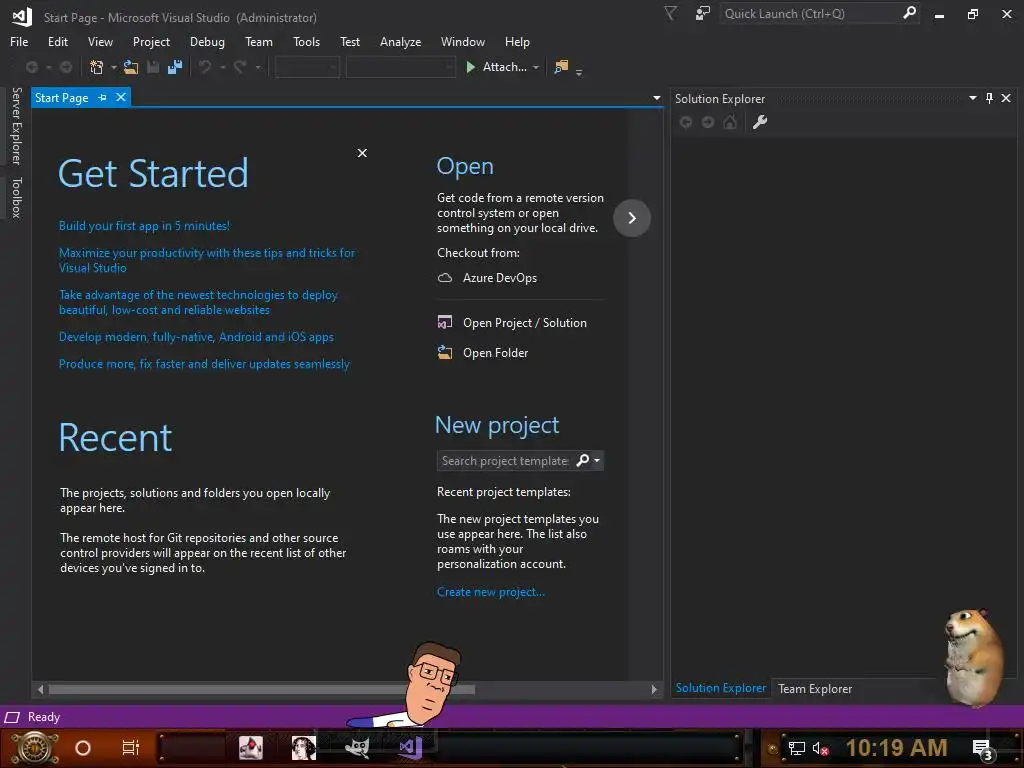Image resolution: width=1024 pixels, height=768 pixels.
Task: Click Solution Explorer Back icon
Action: pos(686,122)
